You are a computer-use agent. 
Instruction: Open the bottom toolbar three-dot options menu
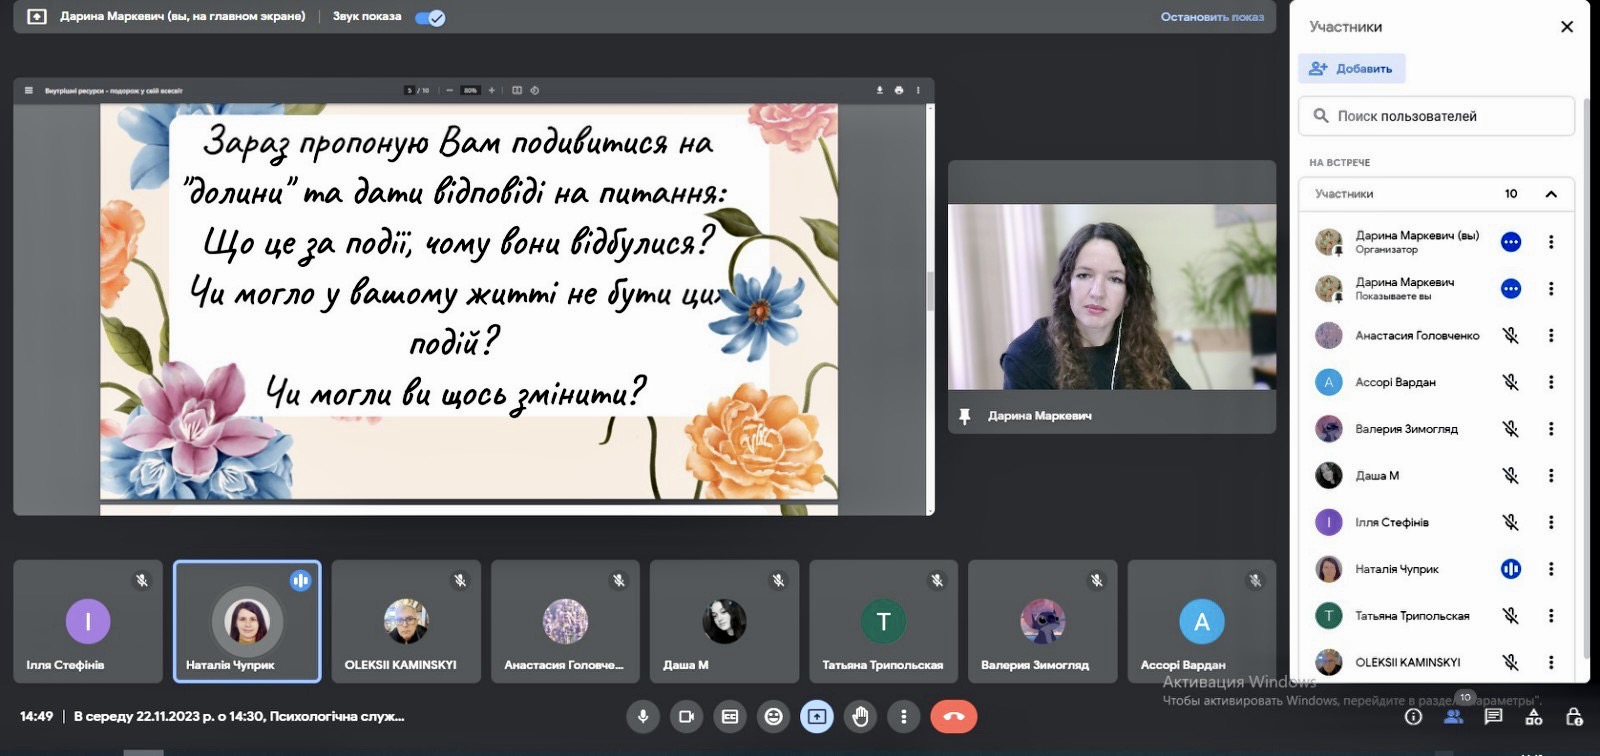click(903, 717)
